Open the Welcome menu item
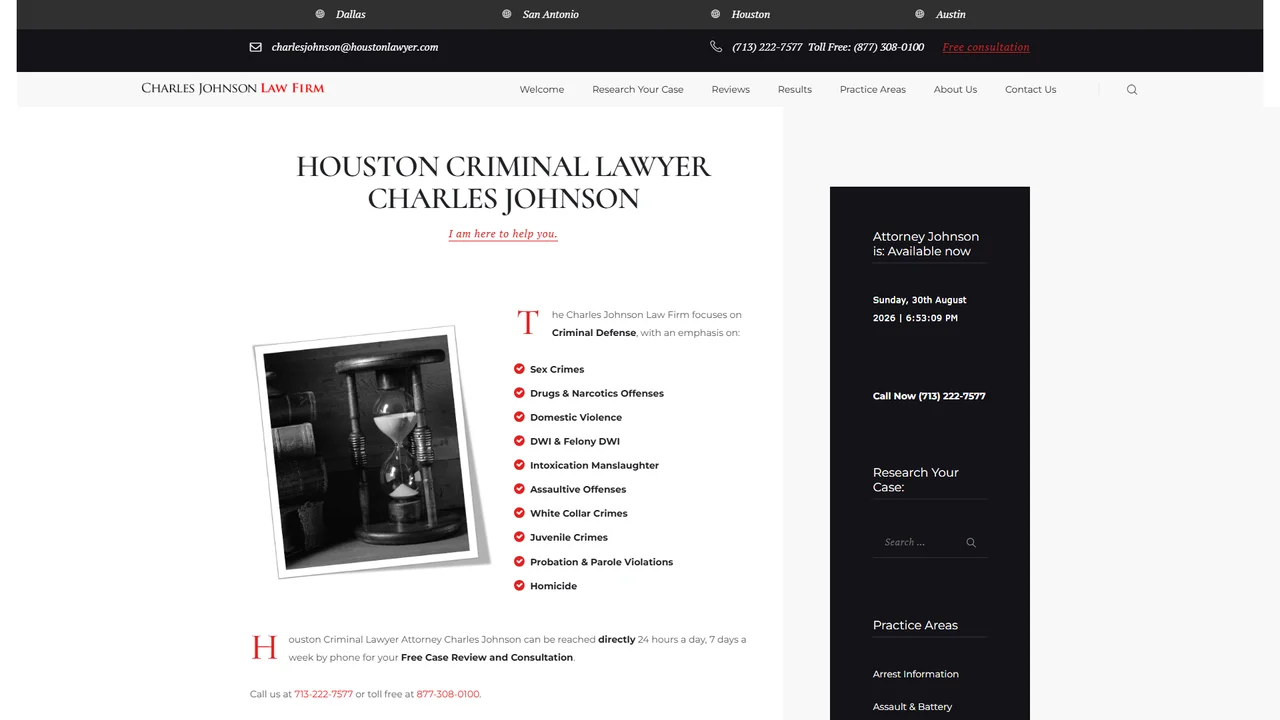Image resolution: width=1280 pixels, height=720 pixels. pos(542,90)
